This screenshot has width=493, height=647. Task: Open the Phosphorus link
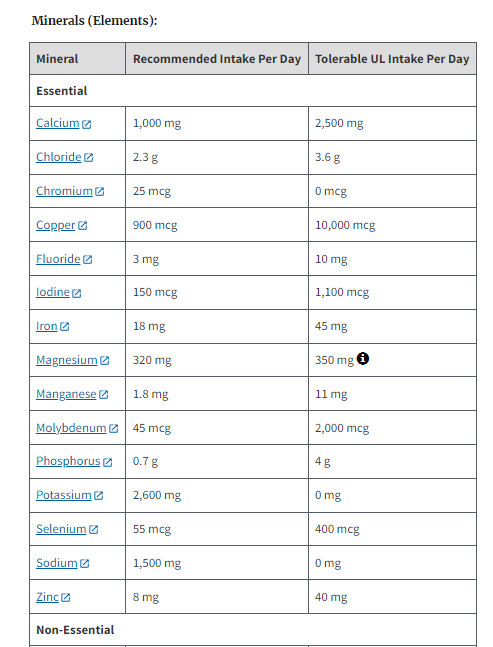tap(68, 461)
